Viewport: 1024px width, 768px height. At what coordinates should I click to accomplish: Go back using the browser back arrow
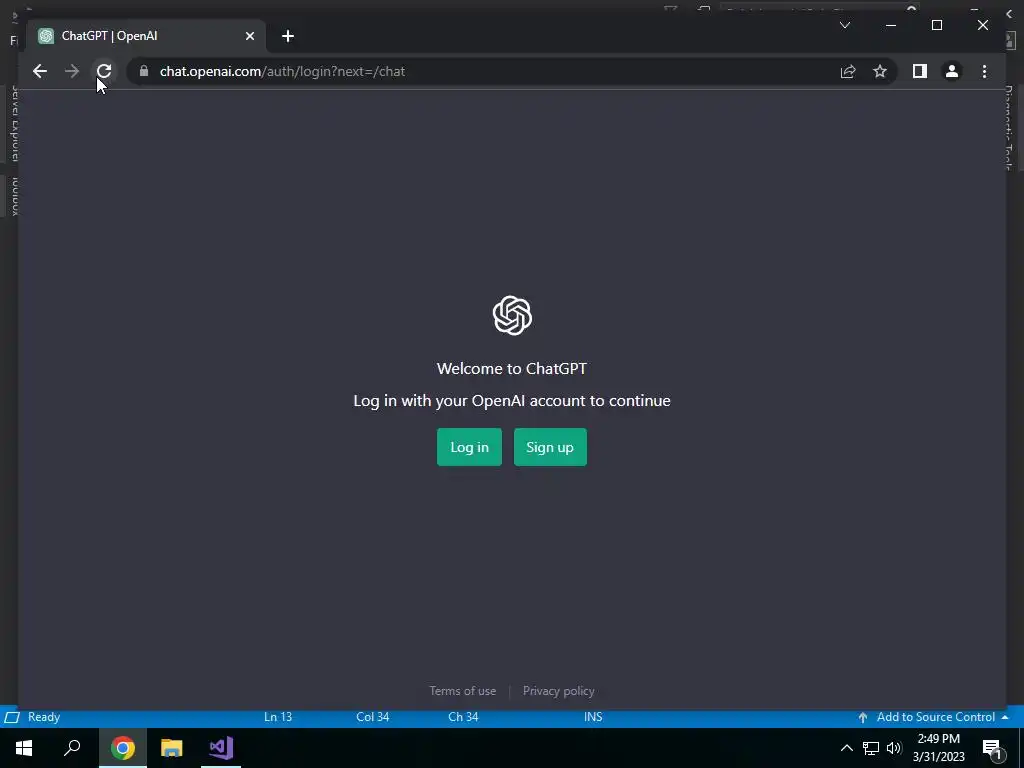tap(40, 71)
